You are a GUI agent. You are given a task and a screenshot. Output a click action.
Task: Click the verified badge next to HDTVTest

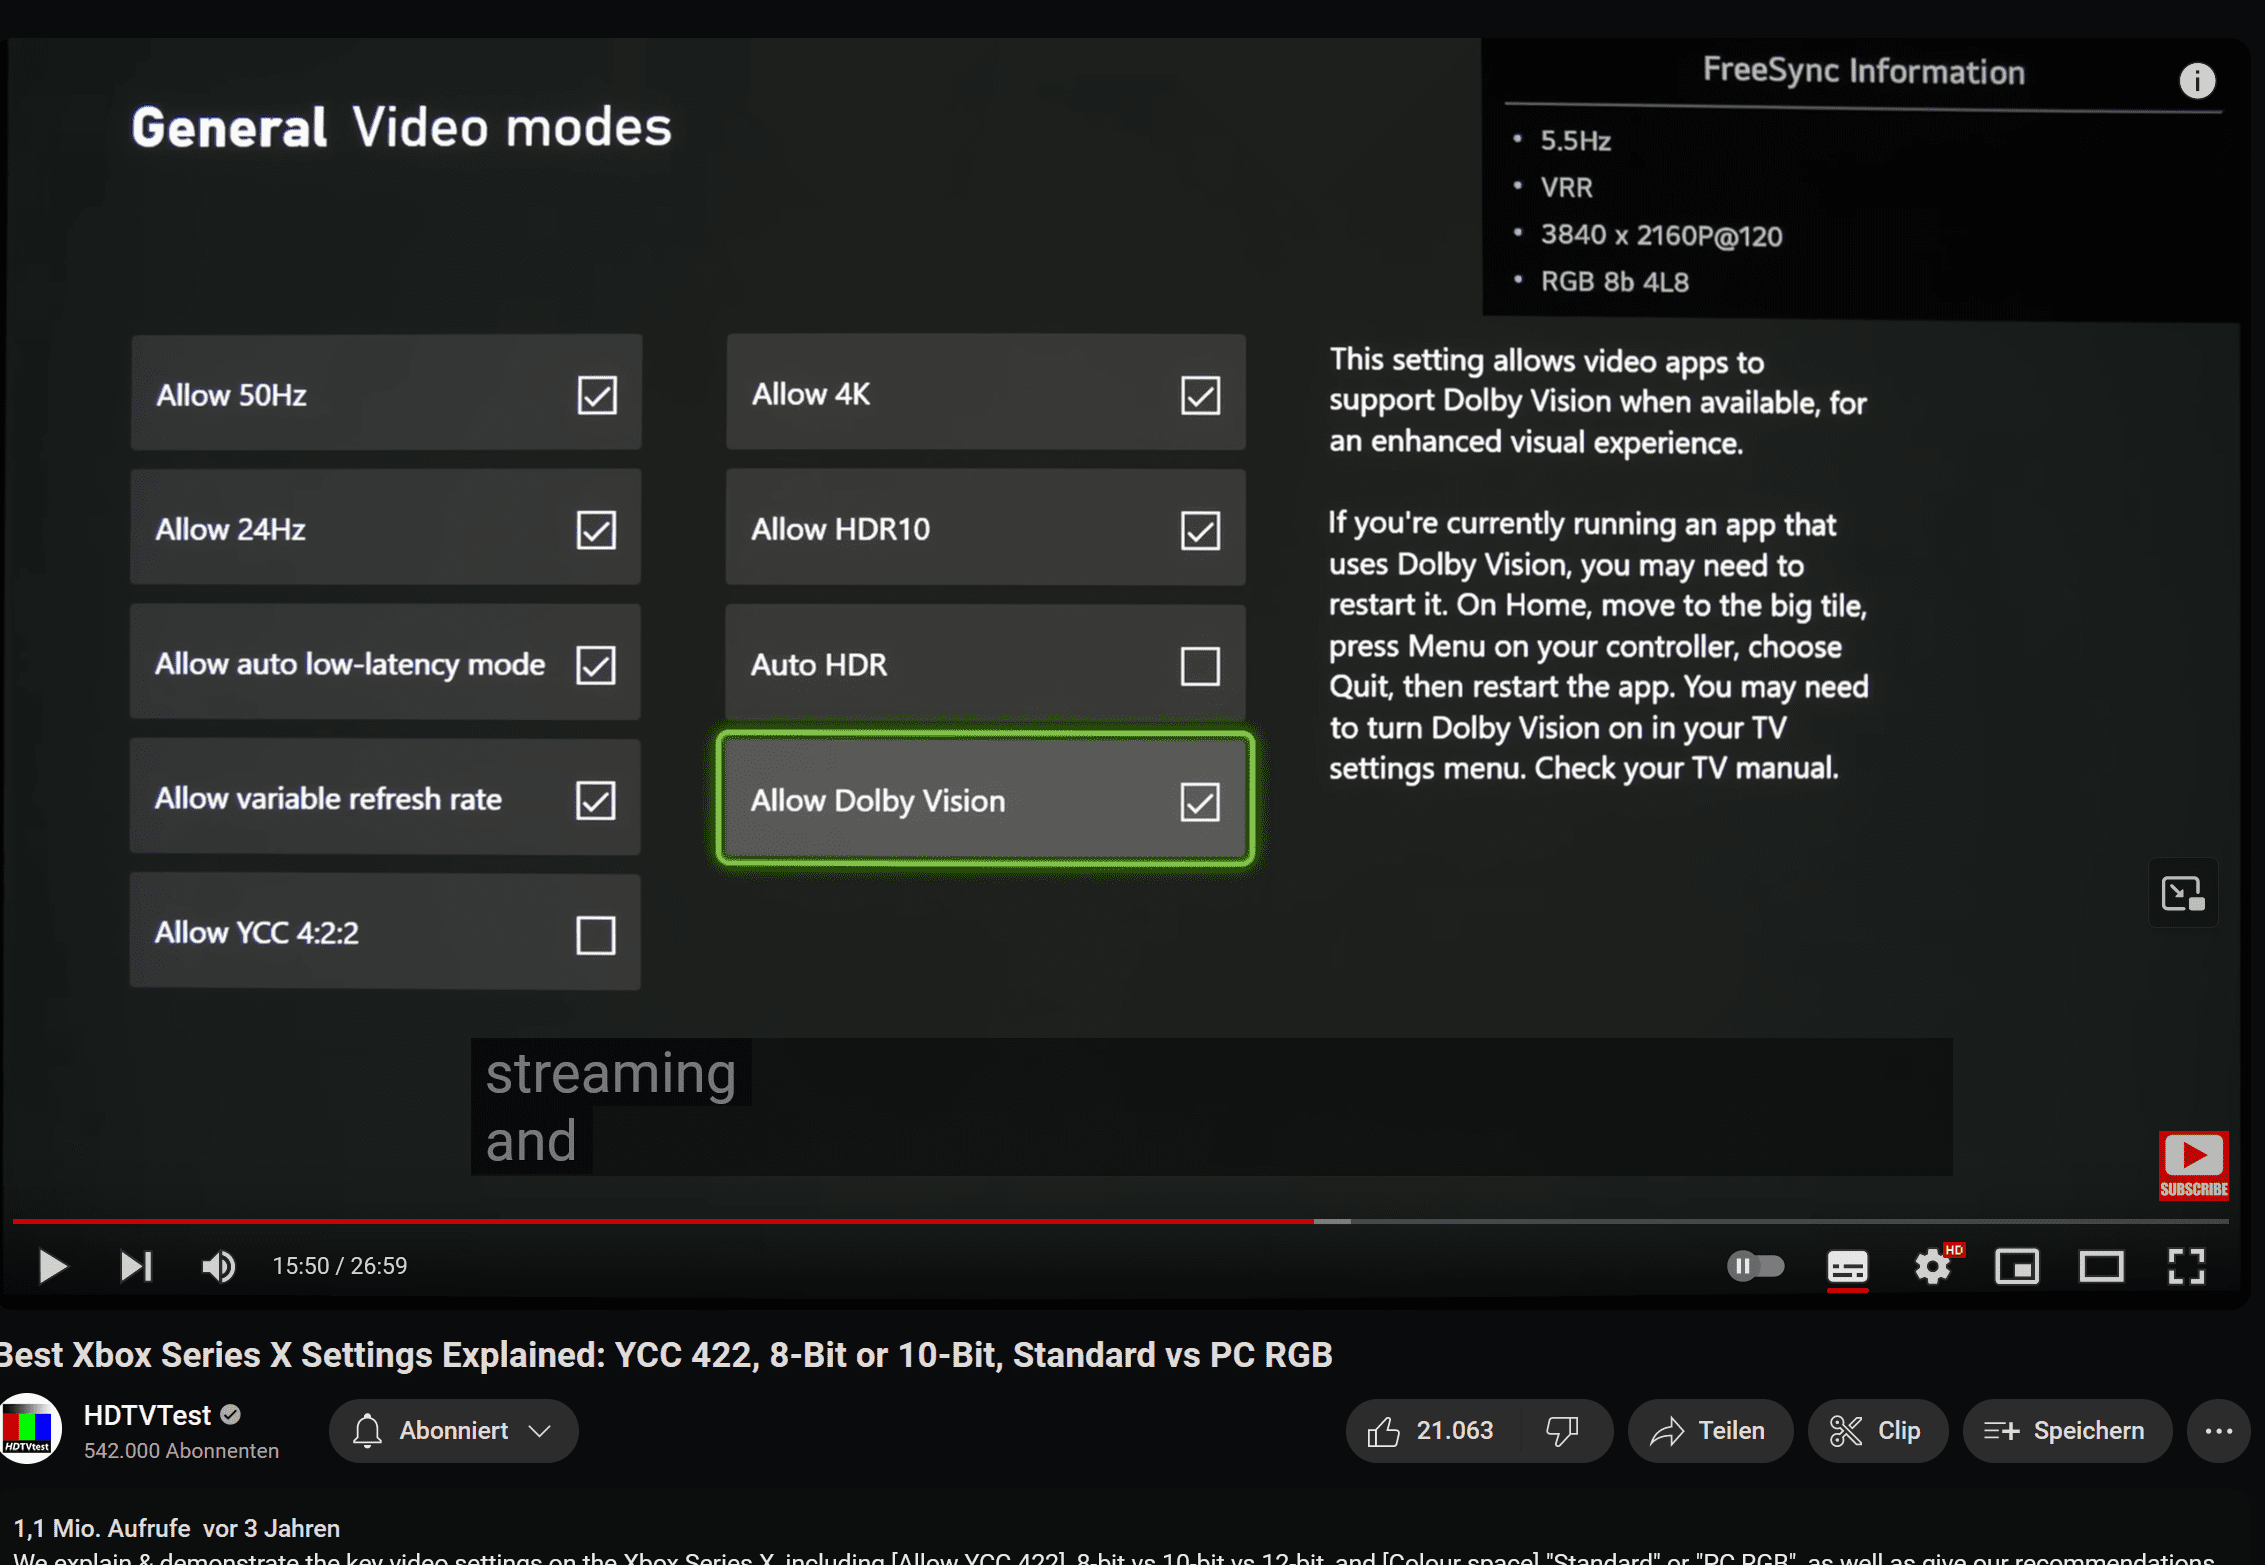coord(231,1415)
